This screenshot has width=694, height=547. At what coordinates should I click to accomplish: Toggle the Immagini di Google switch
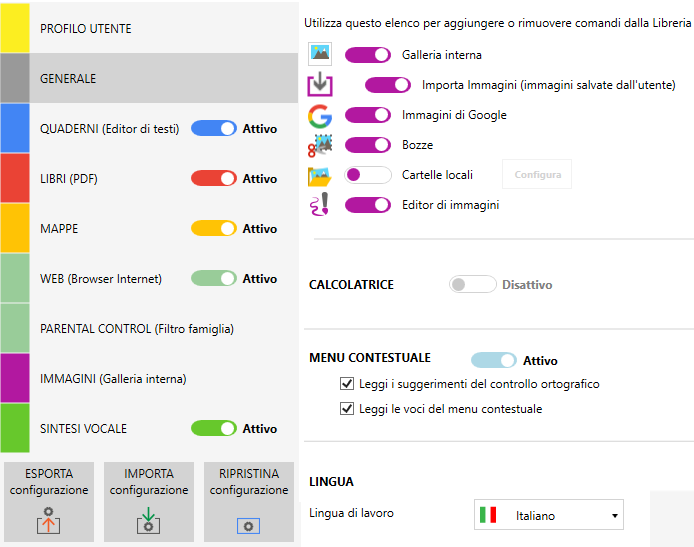[x=368, y=115]
